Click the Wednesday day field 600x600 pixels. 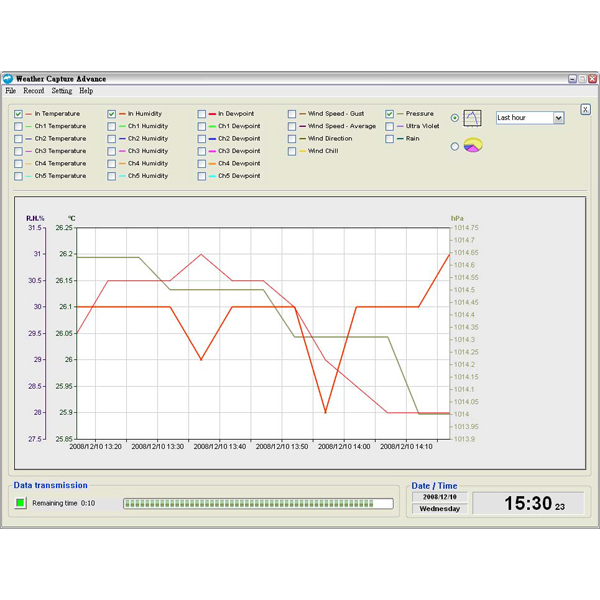pyautogui.click(x=440, y=509)
